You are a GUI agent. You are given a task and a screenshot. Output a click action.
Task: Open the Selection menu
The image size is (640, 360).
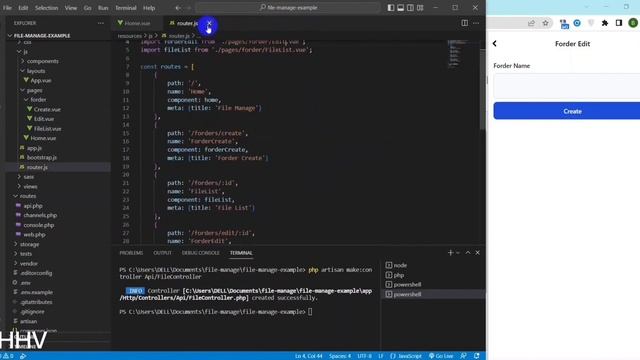pyautogui.click(x=47, y=8)
